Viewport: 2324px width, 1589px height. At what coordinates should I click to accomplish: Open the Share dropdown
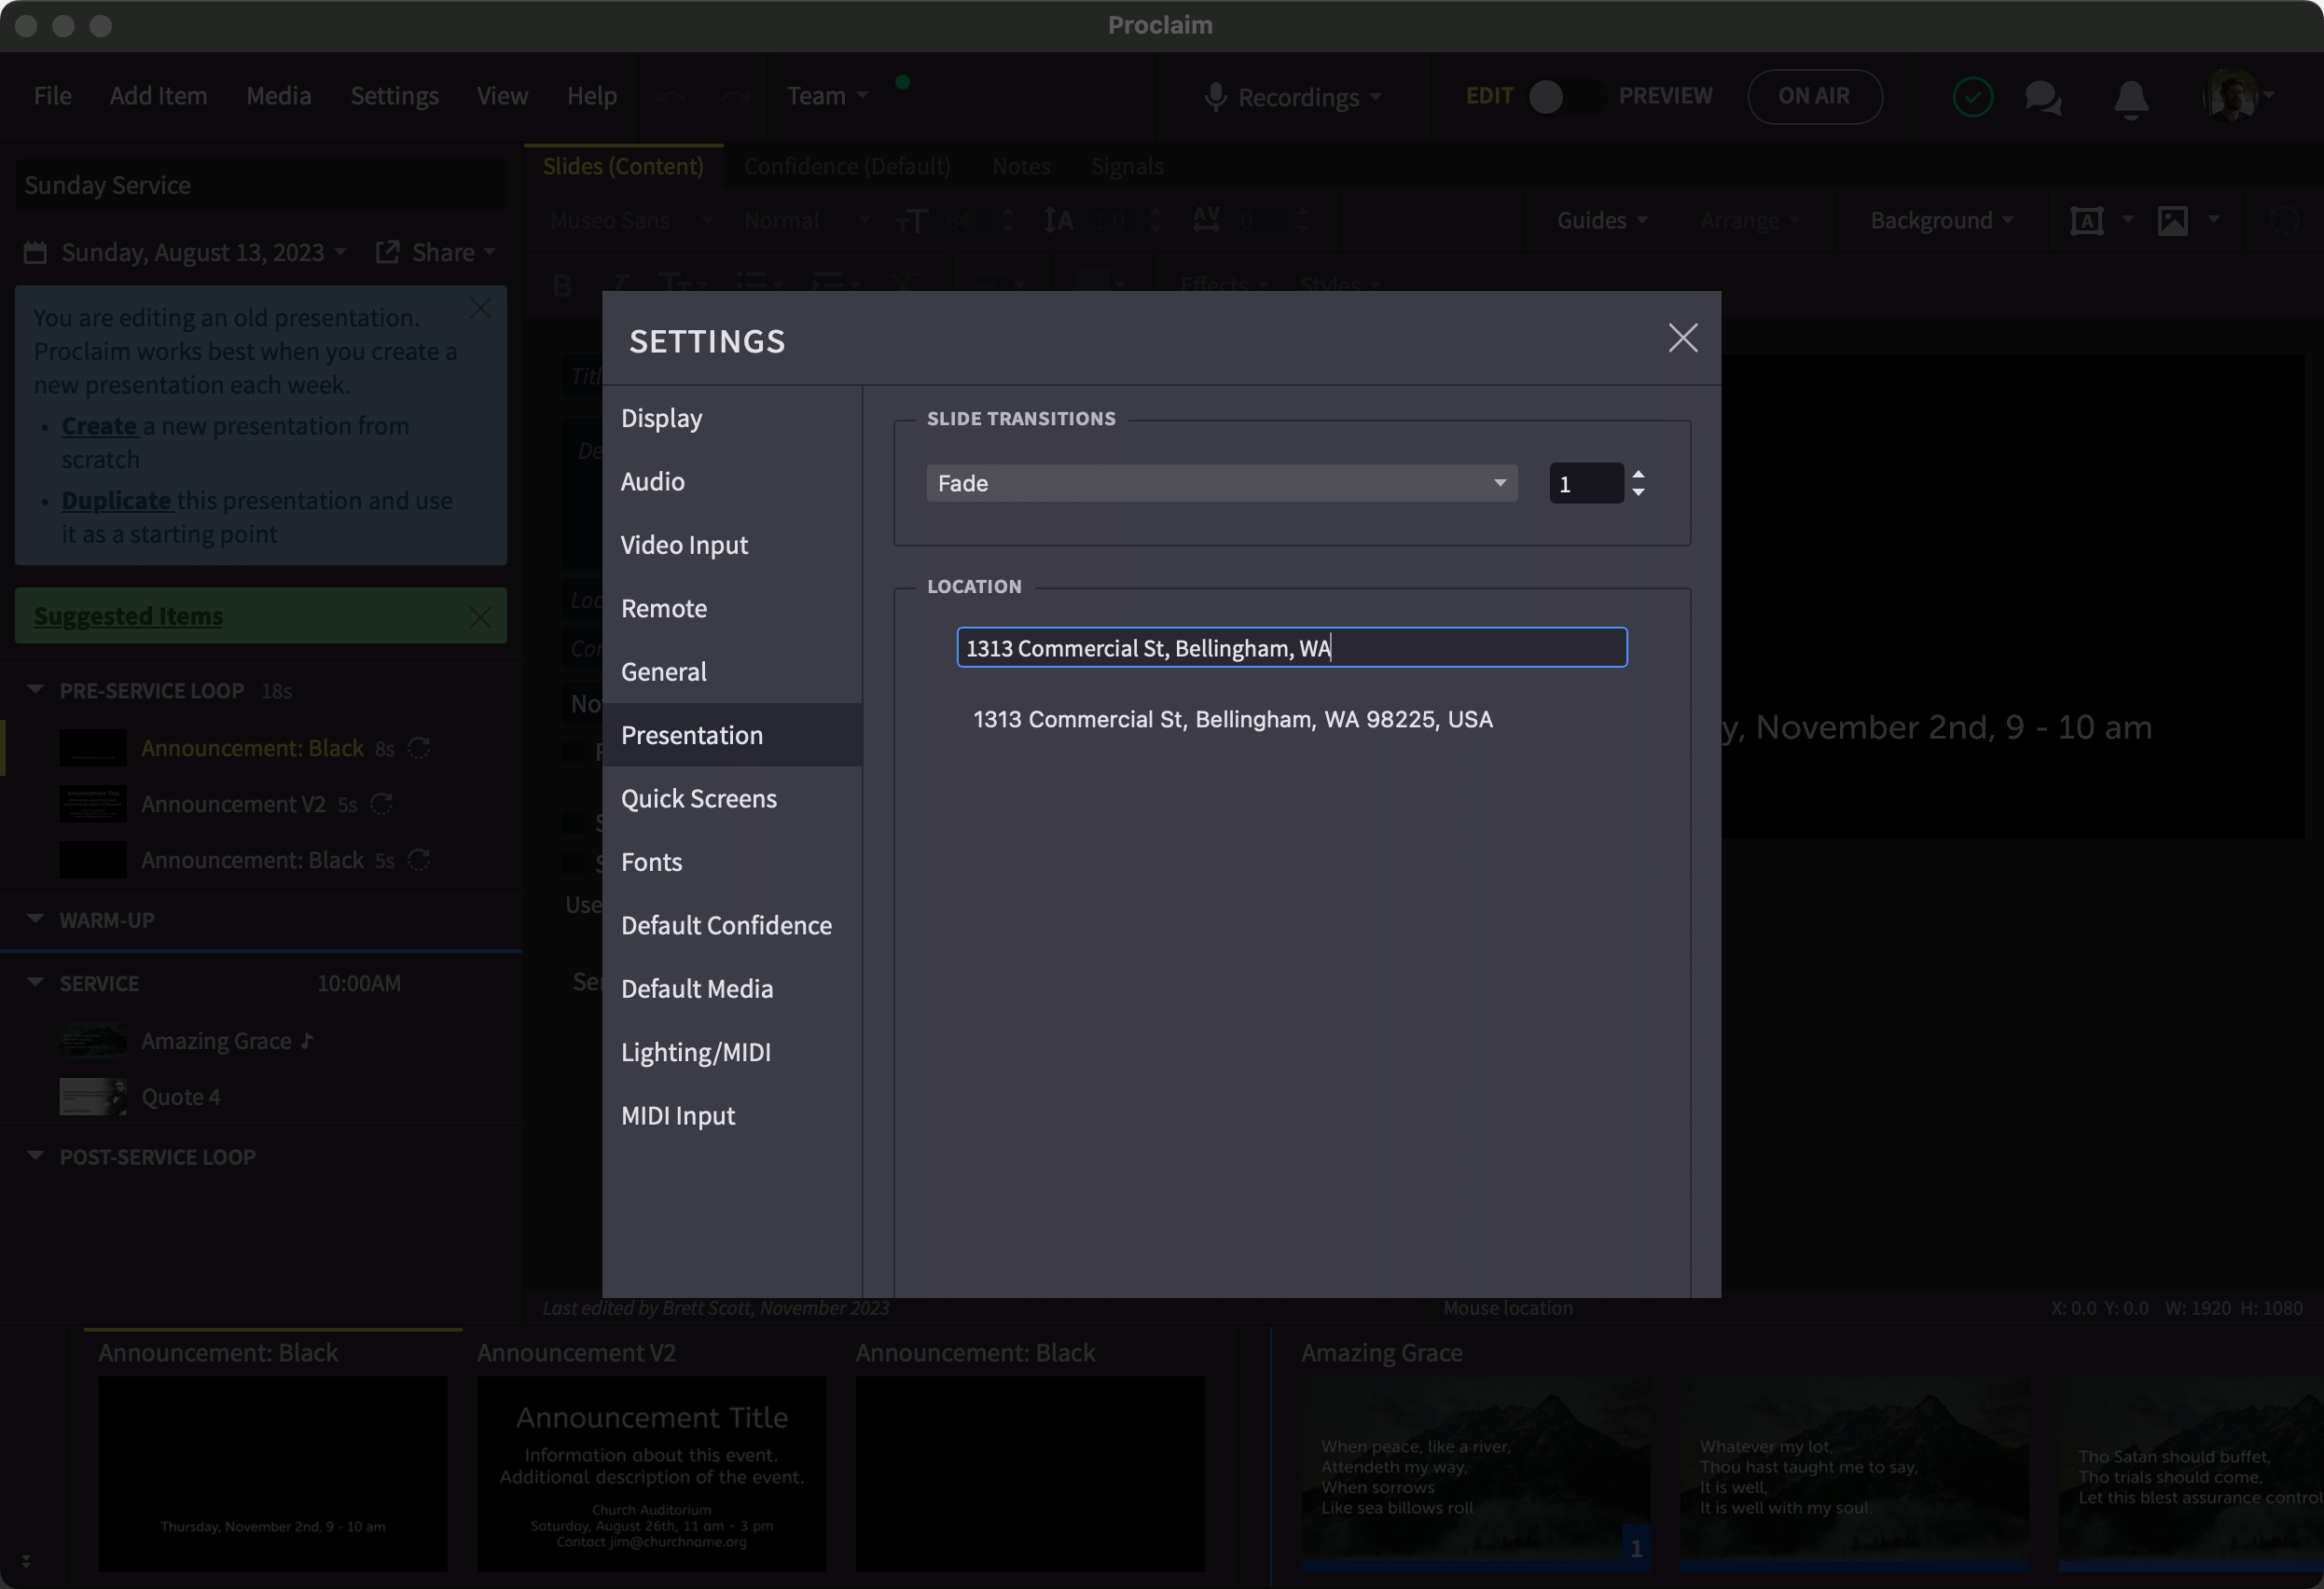pyautogui.click(x=436, y=252)
